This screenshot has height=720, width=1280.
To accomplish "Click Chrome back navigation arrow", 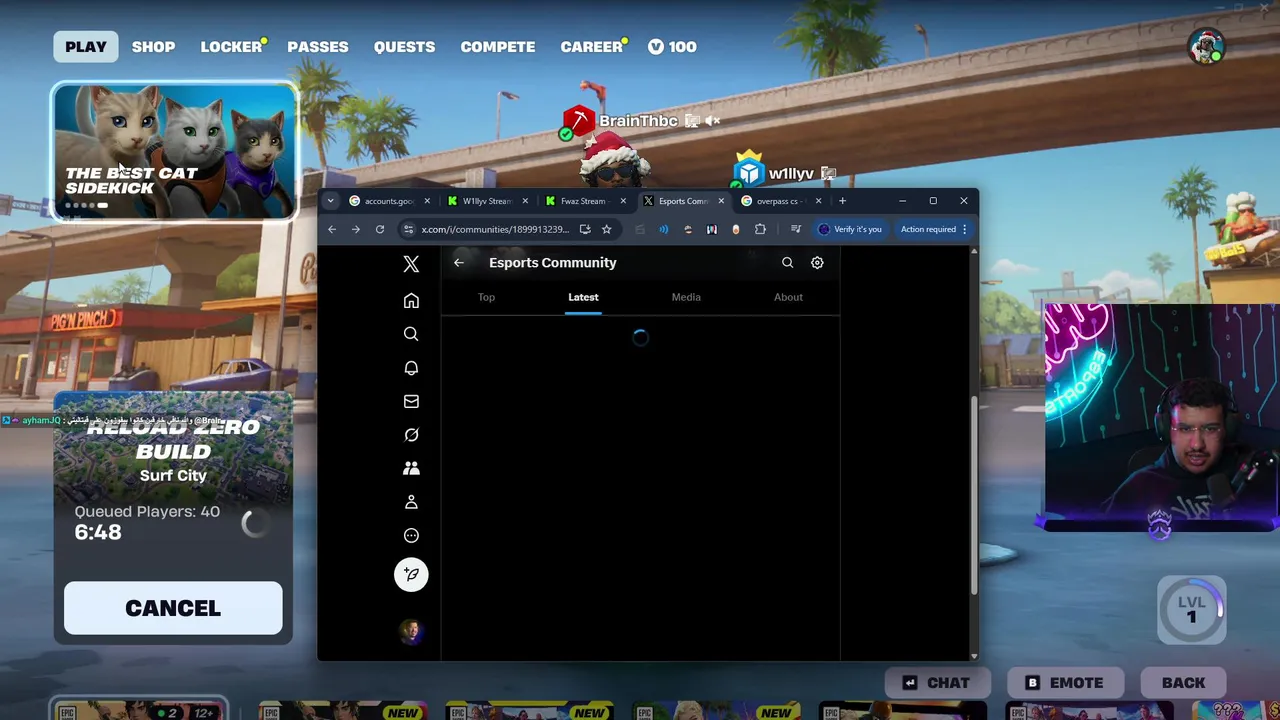I will coord(332,229).
